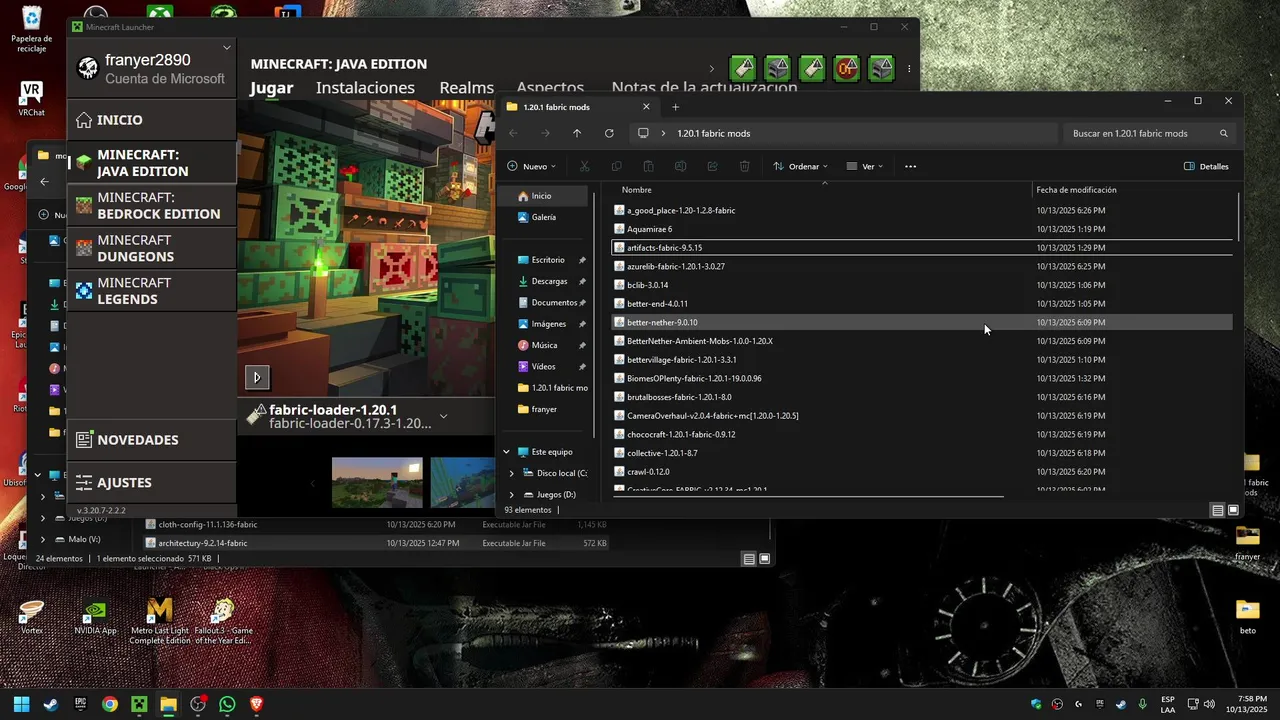The image size is (1280, 720).
Task: Click the copy icon in explorer toolbar
Action: pos(616,166)
